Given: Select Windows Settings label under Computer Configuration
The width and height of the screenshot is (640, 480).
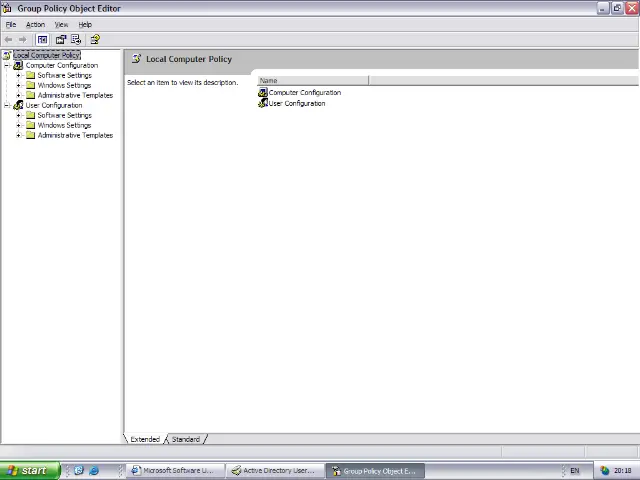Looking at the screenshot, I should 64,85.
